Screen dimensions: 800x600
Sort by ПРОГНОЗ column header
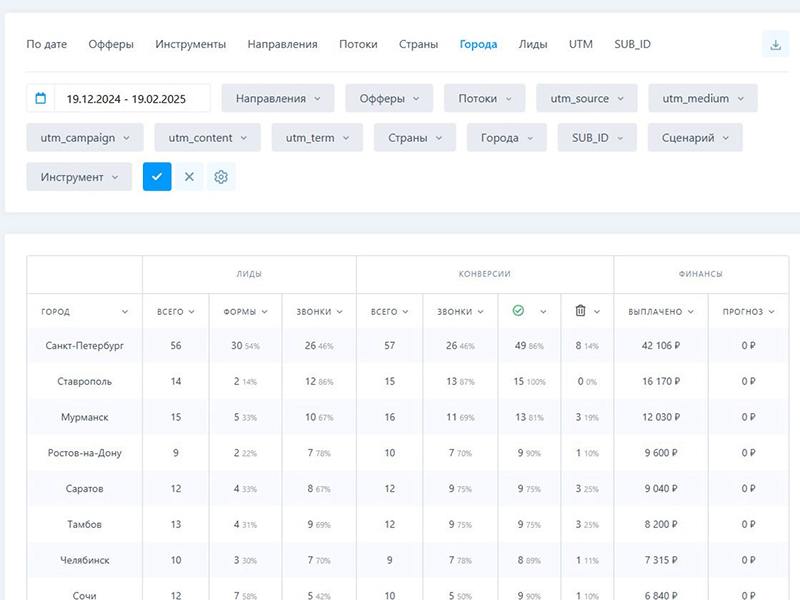point(748,311)
